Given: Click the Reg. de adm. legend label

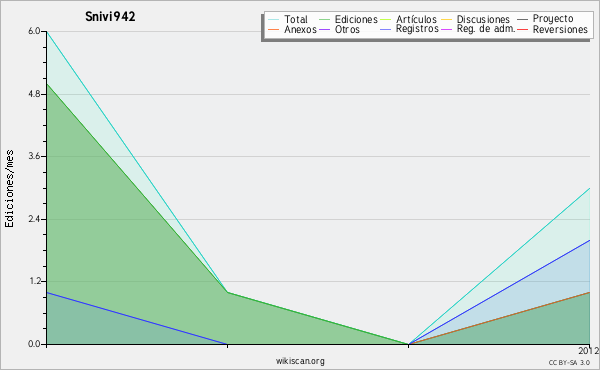Looking at the screenshot, I should (x=486, y=29).
